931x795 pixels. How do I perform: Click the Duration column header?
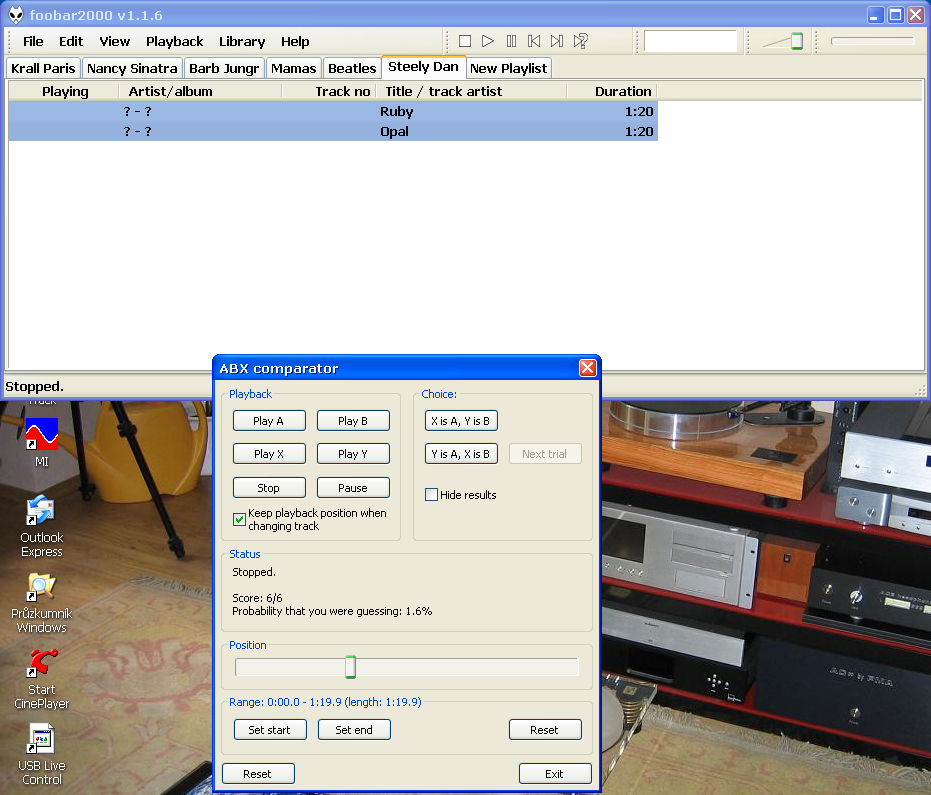coord(612,91)
